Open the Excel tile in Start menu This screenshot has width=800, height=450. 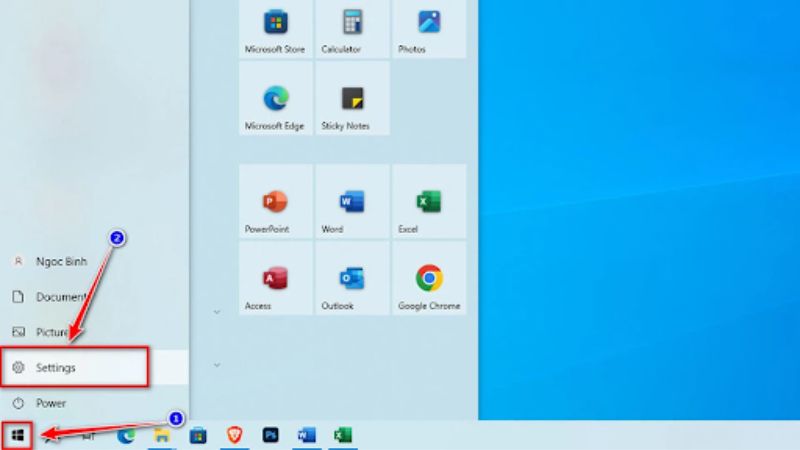click(429, 205)
